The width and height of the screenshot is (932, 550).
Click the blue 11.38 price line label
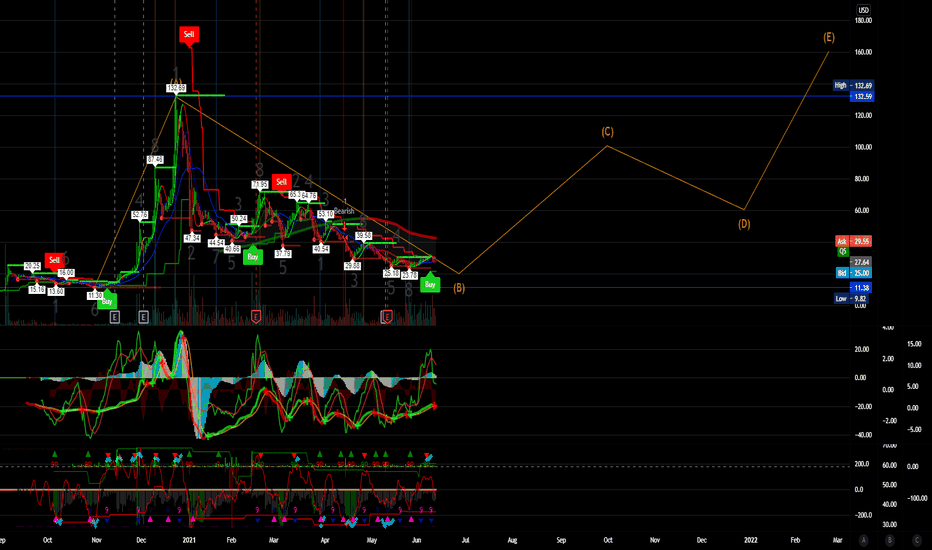[861, 288]
